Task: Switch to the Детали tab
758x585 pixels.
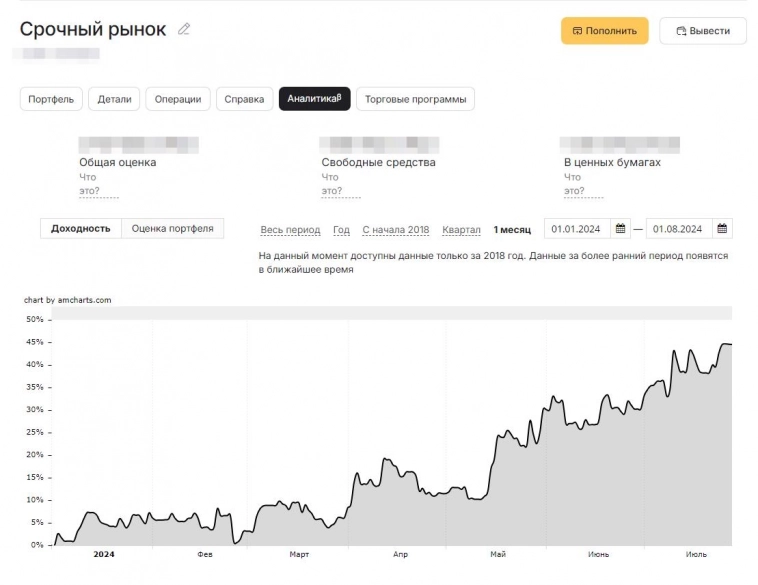Action: coord(115,99)
